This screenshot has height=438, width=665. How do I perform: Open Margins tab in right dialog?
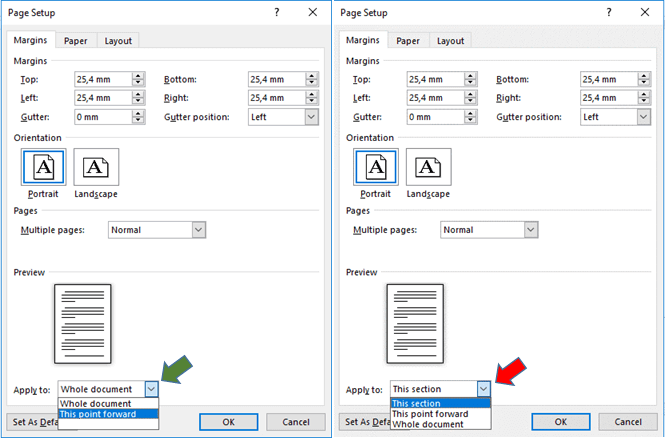[x=363, y=40]
